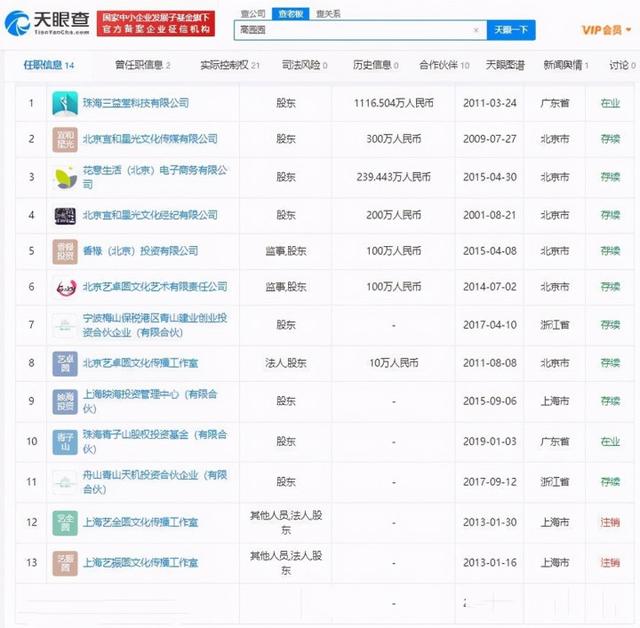Click 在业 status in row 10
640x628 pixels.
click(x=610, y=442)
